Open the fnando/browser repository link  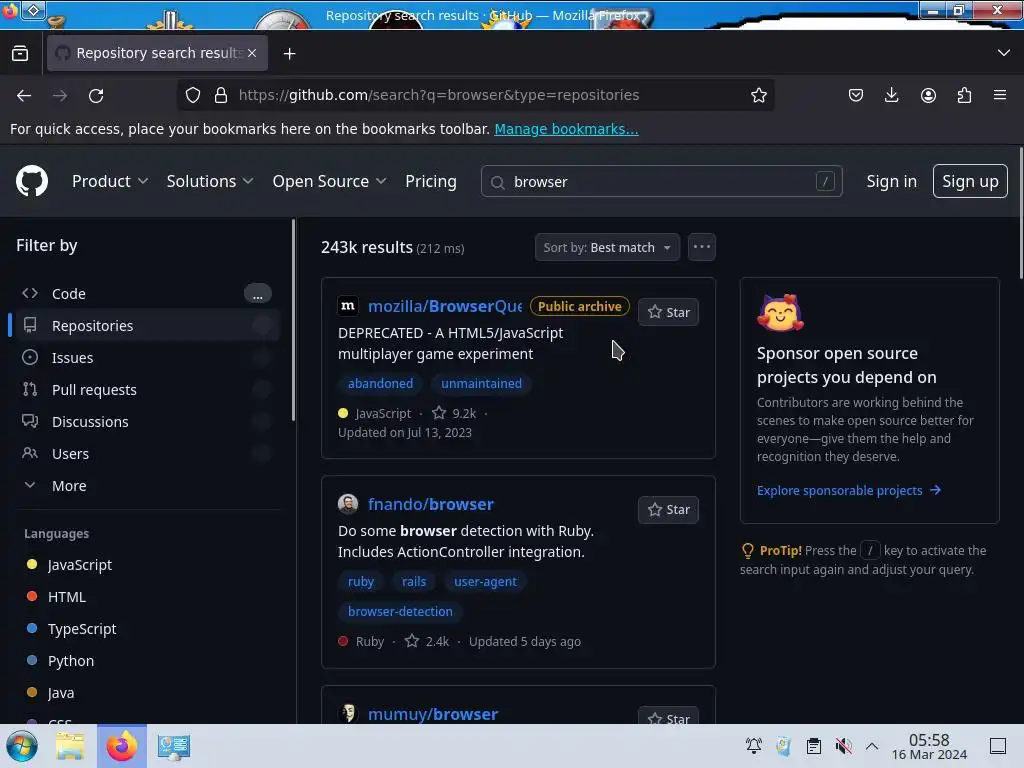click(430, 504)
